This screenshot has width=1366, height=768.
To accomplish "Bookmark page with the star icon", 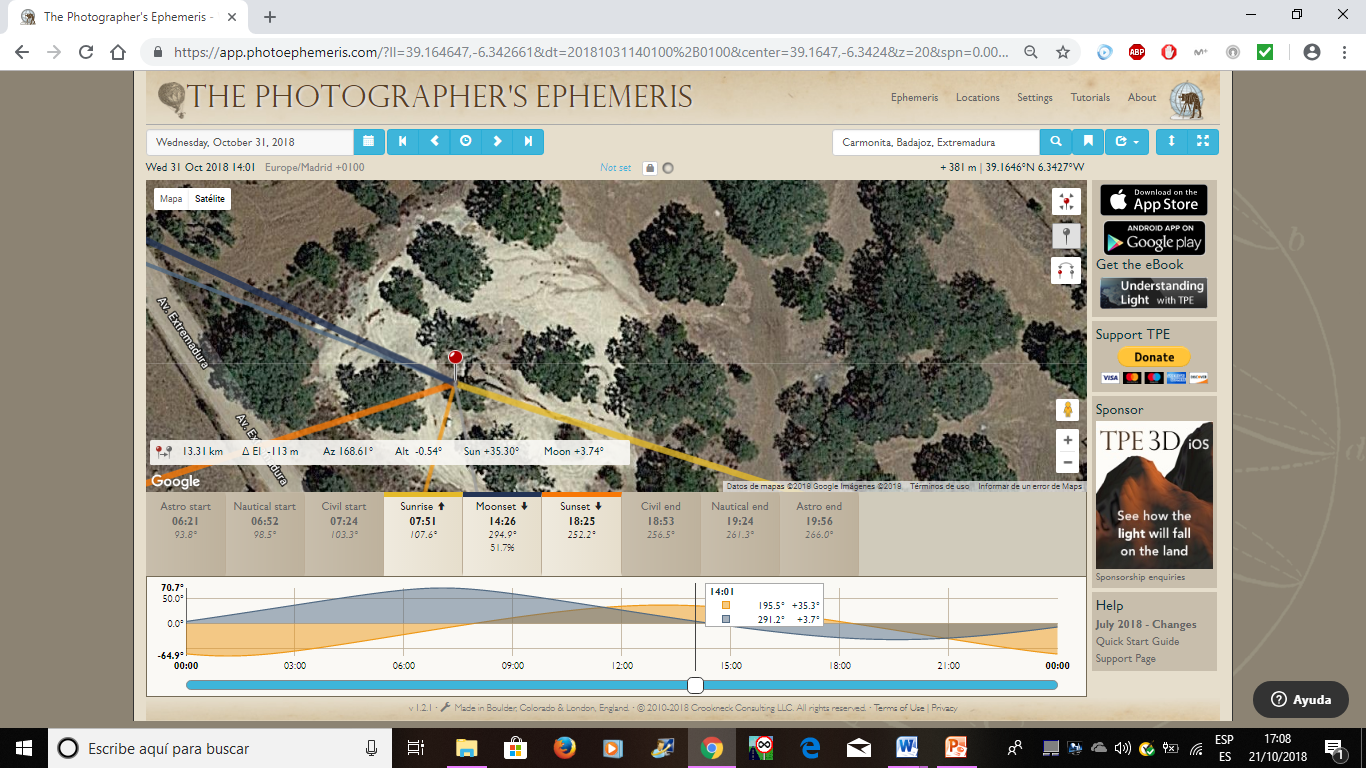I will (1063, 52).
